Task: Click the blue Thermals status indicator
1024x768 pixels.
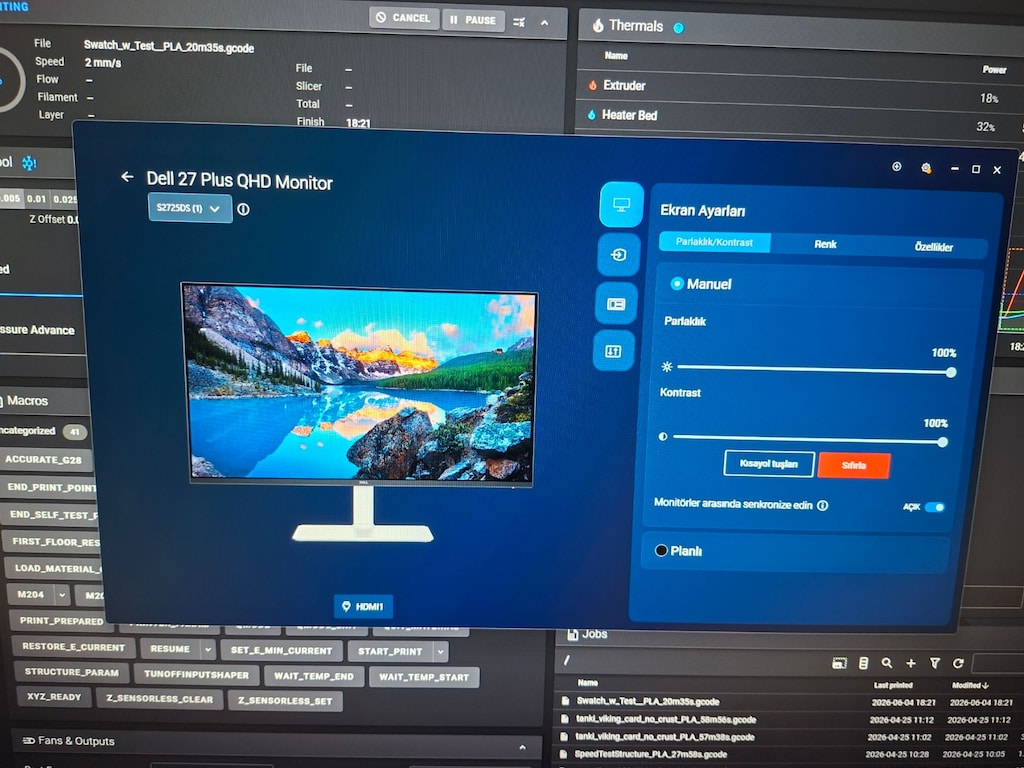Action: coord(679,28)
